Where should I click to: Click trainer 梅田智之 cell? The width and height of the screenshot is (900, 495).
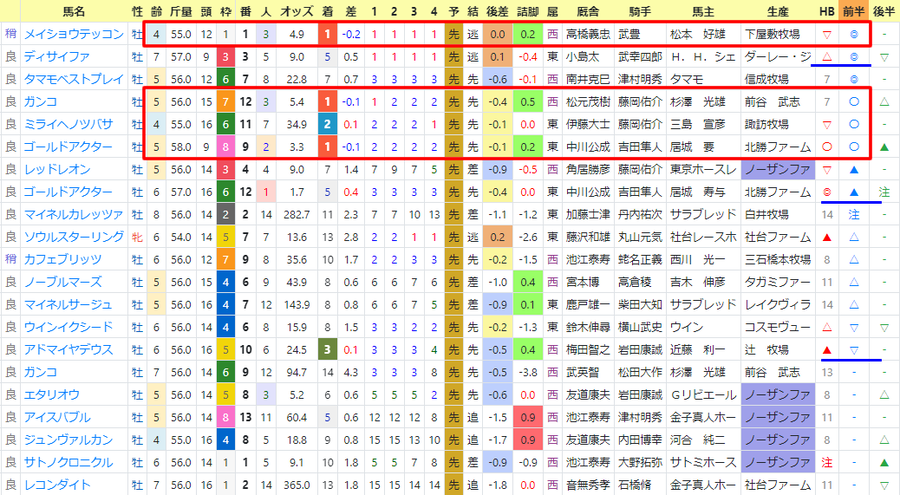pyautogui.click(x=588, y=350)
